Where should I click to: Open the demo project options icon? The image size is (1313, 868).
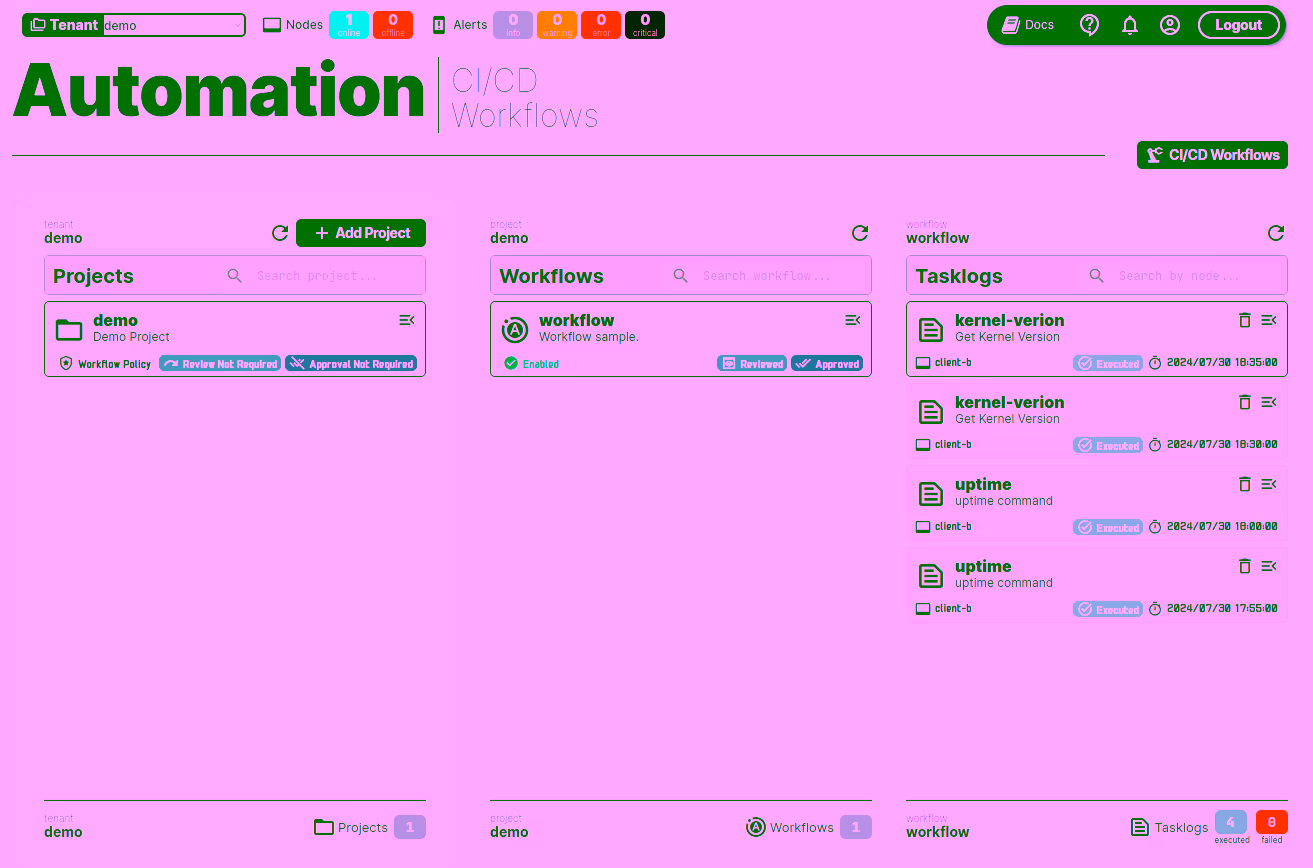click(406, 320)
